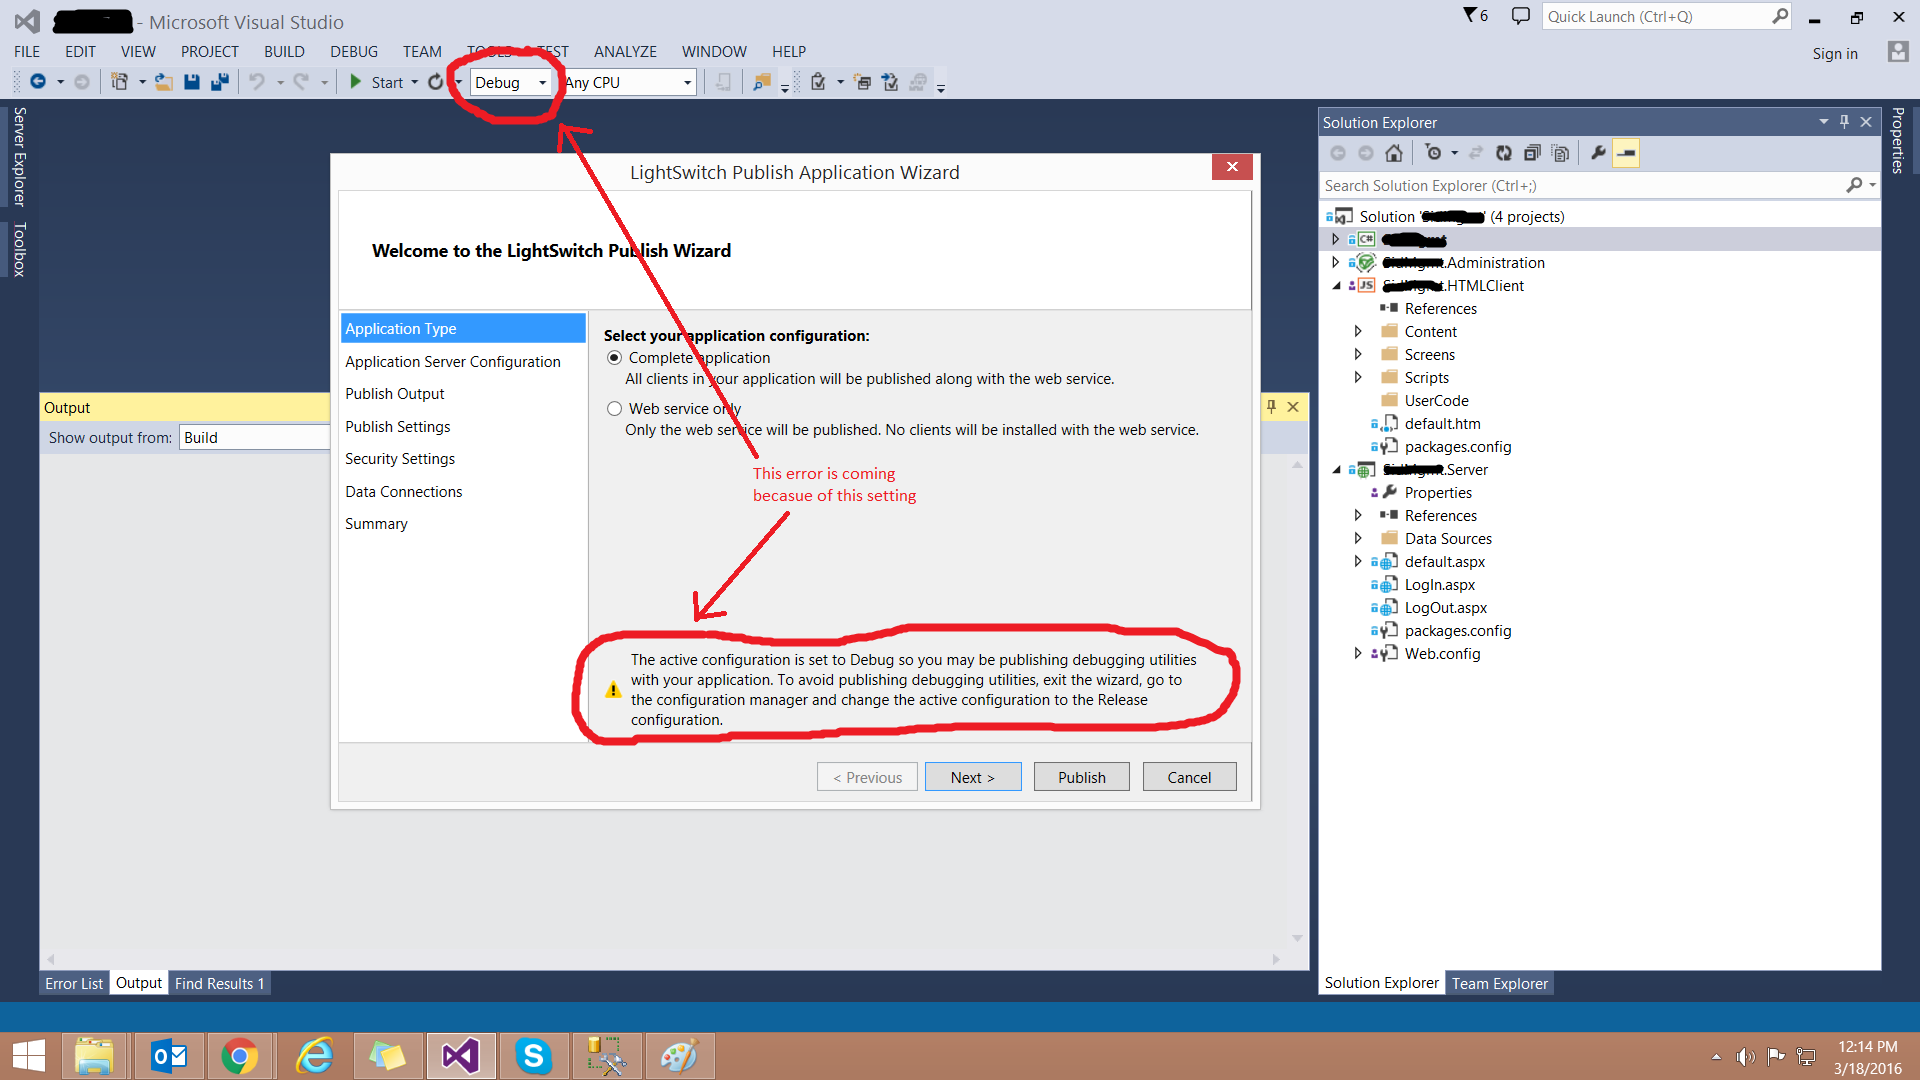Click the Next button in wizard
The width and height of the screenshot is (1920, 1080).
point(973,777)
